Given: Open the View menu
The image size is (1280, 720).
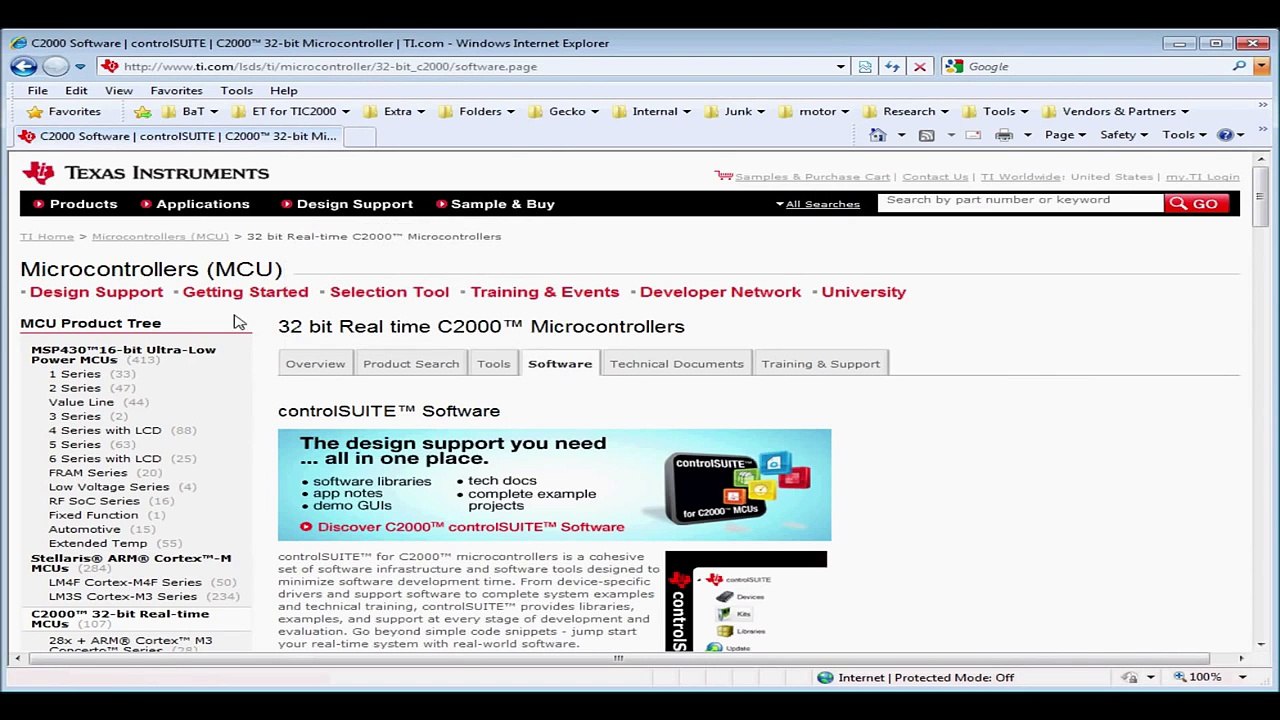Looking at the screenshot, I should 118,90.
